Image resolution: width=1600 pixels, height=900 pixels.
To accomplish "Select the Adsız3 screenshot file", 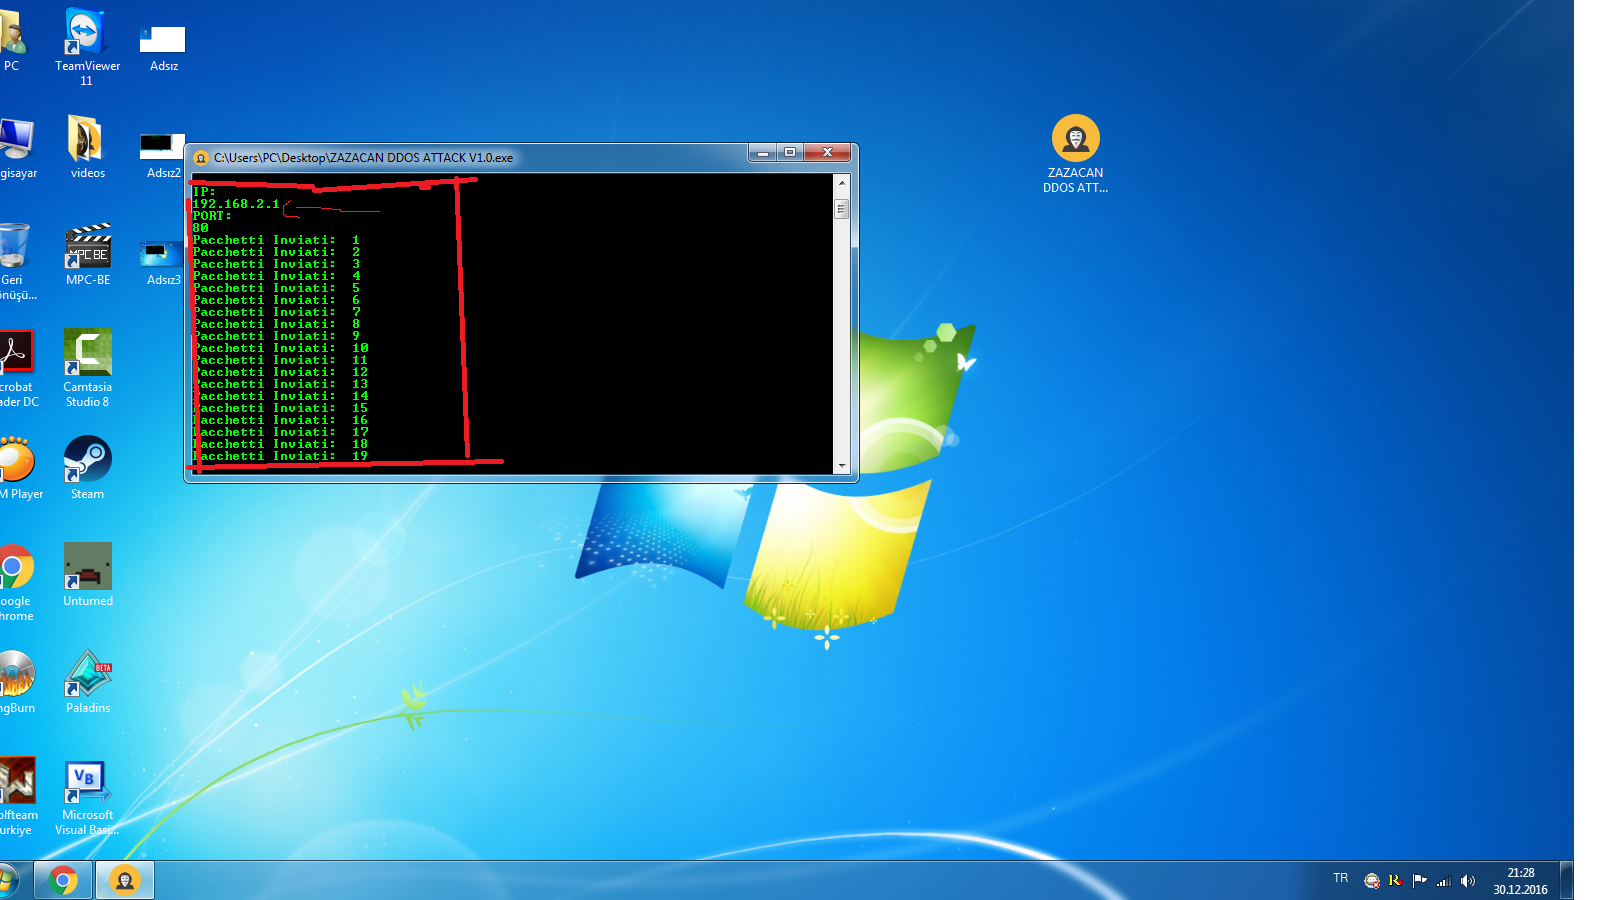I will [x=163, y=262].
